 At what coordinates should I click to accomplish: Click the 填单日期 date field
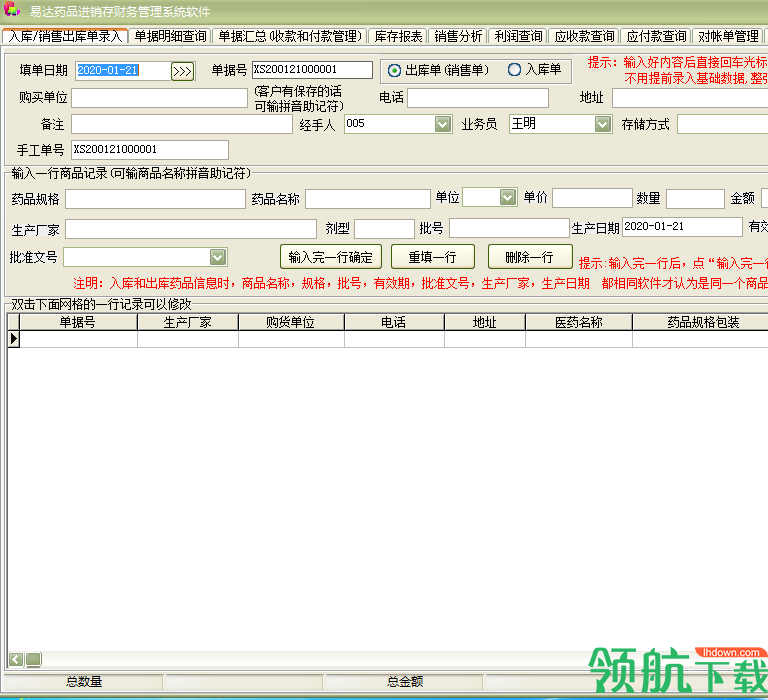(123, 71)
